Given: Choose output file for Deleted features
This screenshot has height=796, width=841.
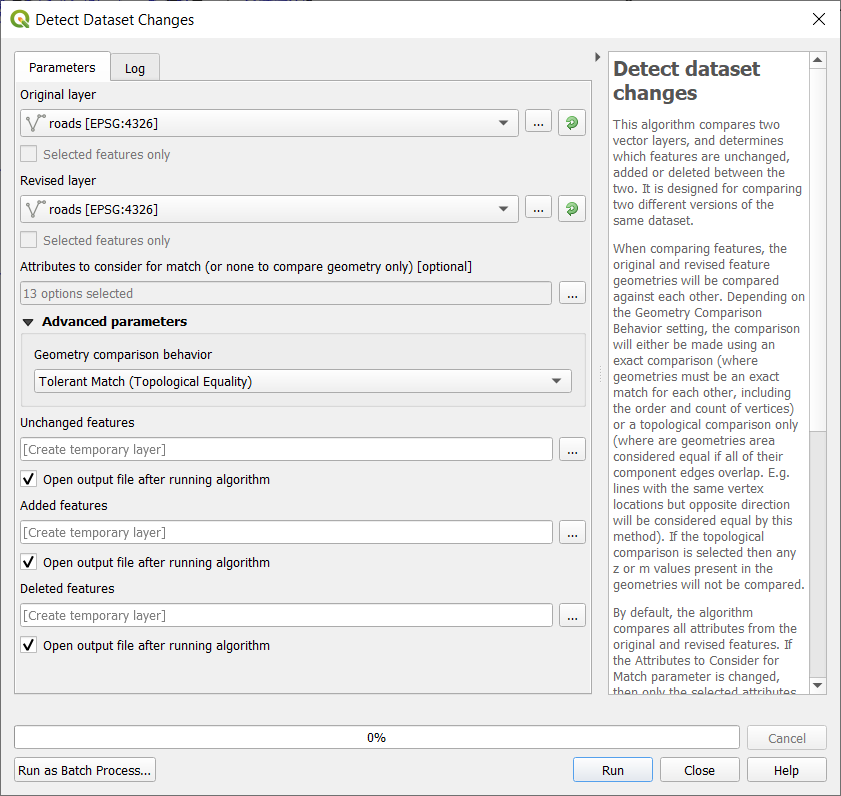Looking at the screenshot, I should point(572,616).
